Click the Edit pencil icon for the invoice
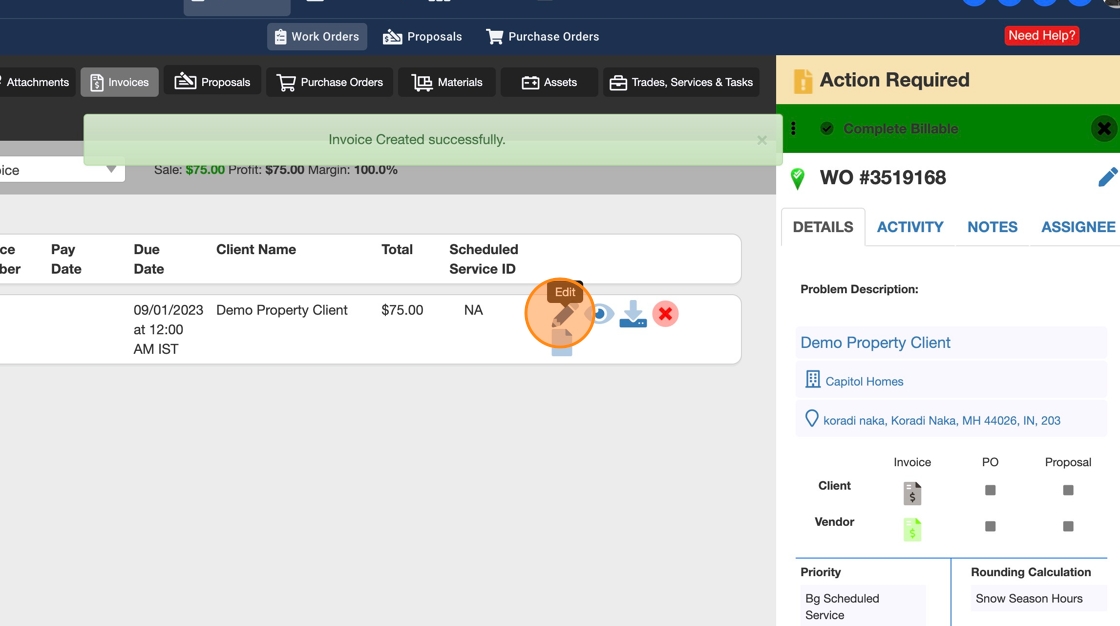The image size is (1120, 626). click(563, 314)
